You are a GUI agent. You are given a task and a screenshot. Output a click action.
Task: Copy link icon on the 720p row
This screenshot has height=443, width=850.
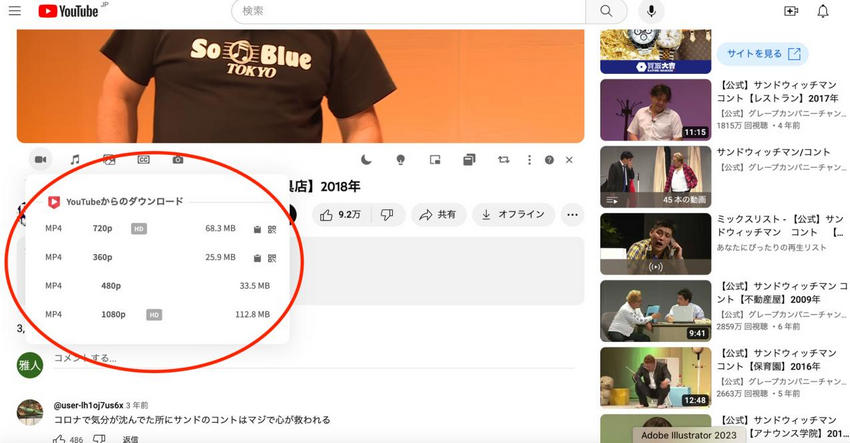257,229
